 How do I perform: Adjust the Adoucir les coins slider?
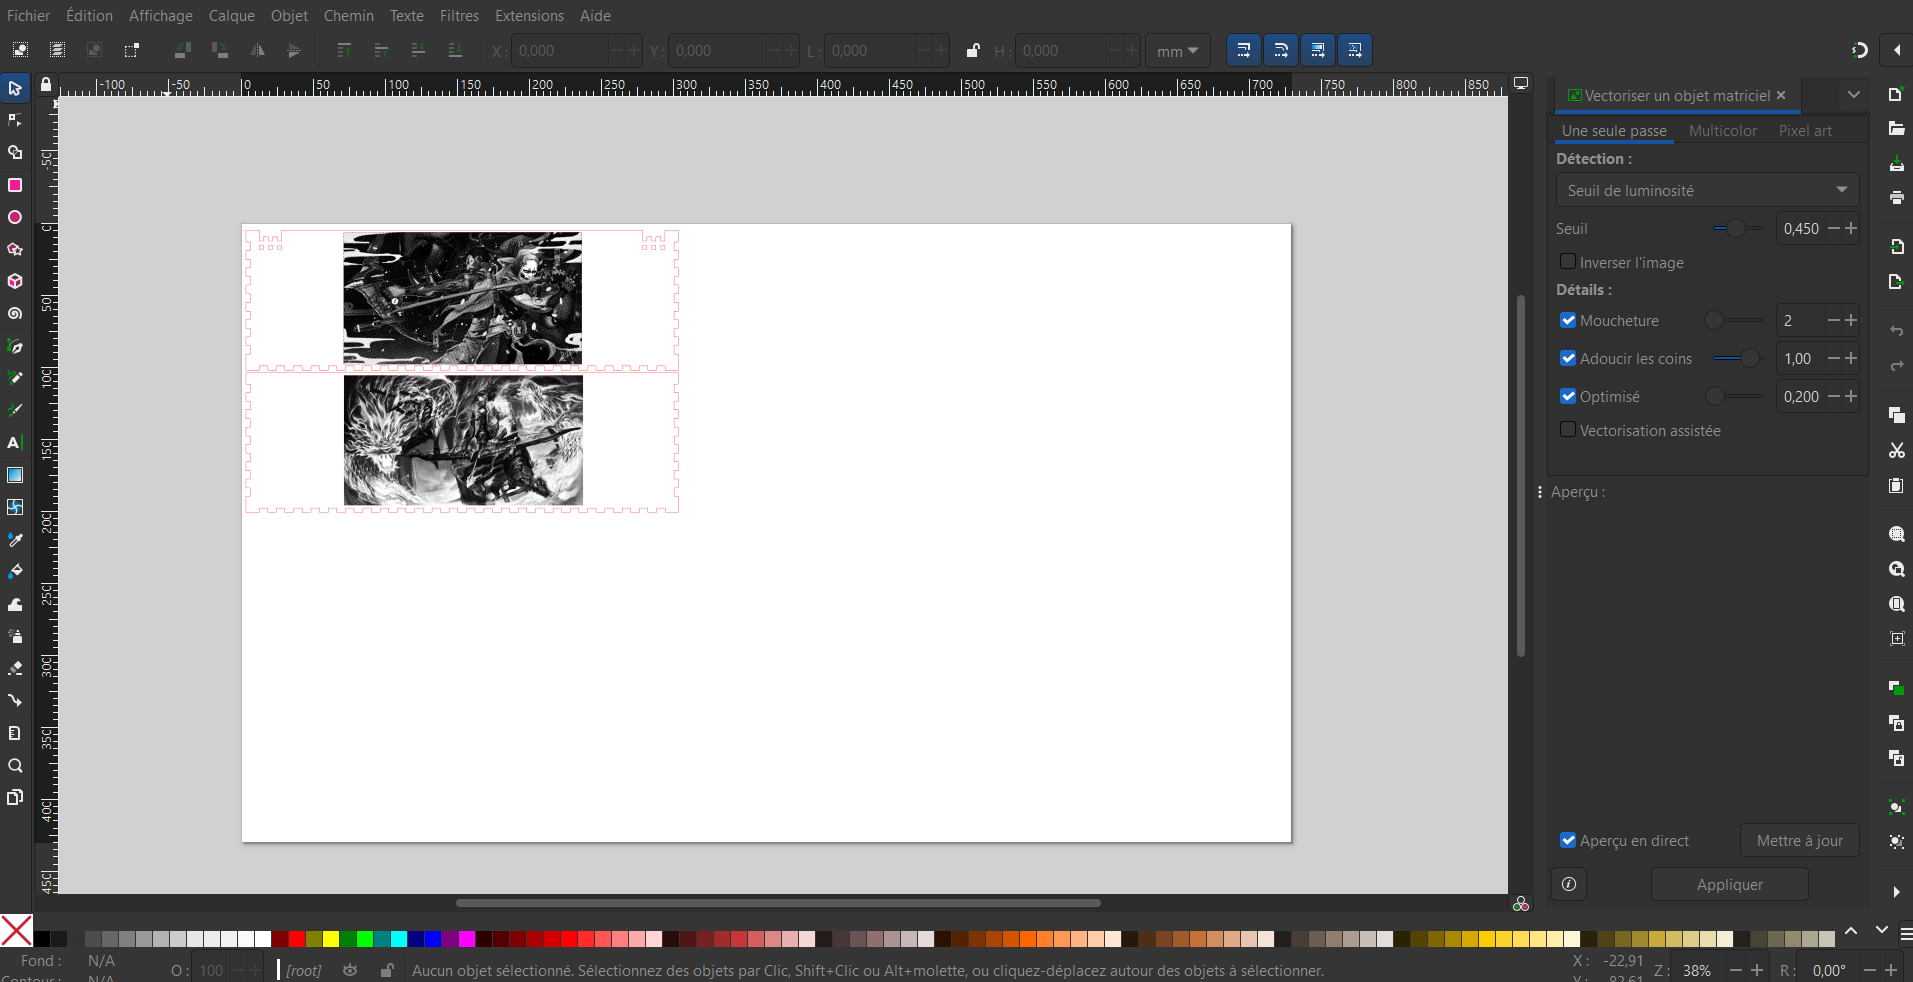coord(1738,358)
